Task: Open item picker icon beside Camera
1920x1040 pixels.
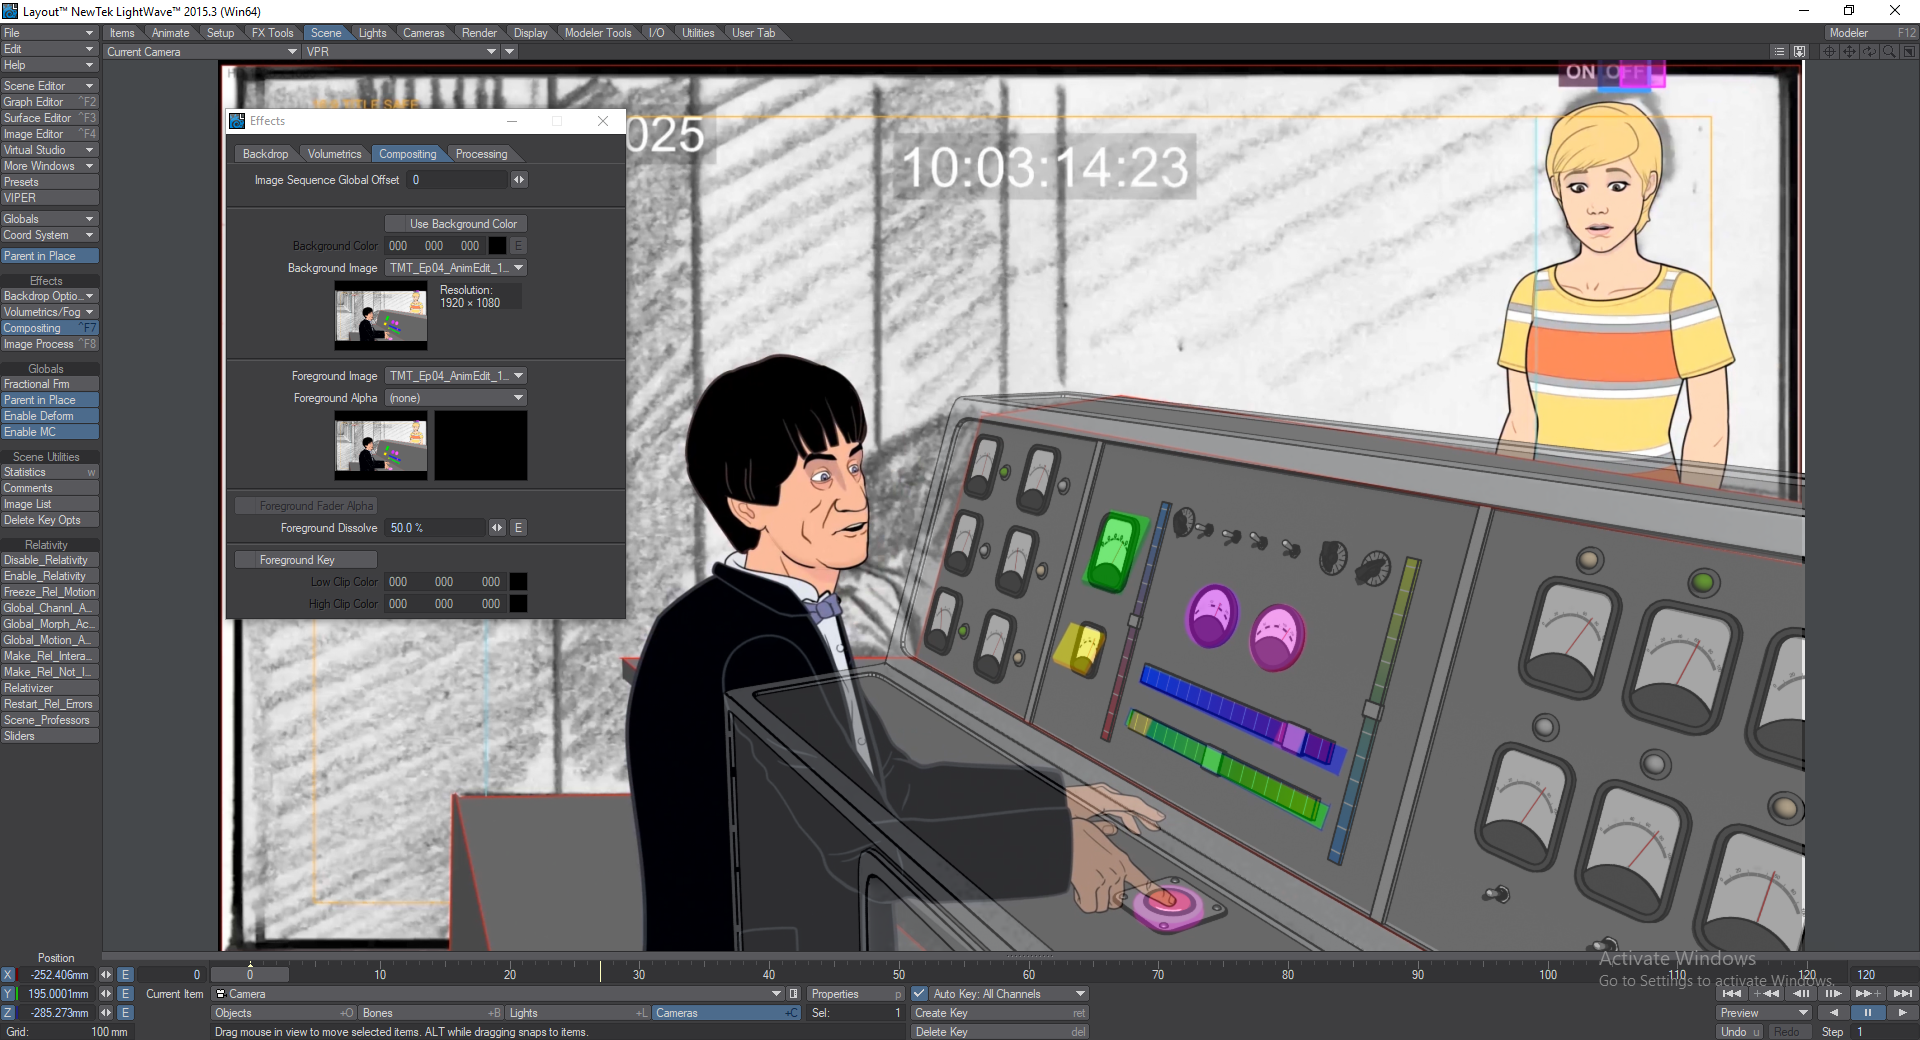Action: (x=794, y=994)
